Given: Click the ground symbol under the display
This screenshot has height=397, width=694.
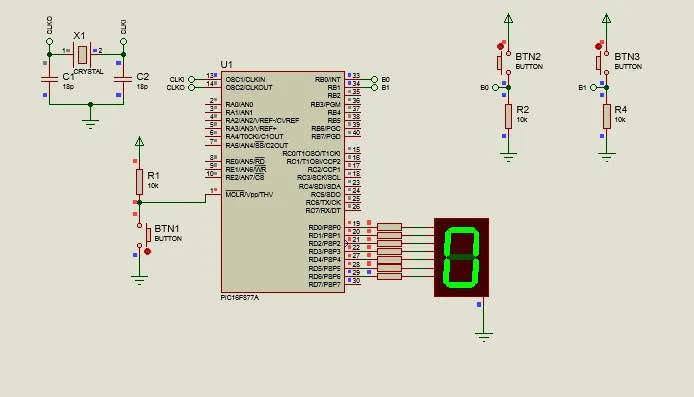Looking at the screenshot, I should coord(484,337).
